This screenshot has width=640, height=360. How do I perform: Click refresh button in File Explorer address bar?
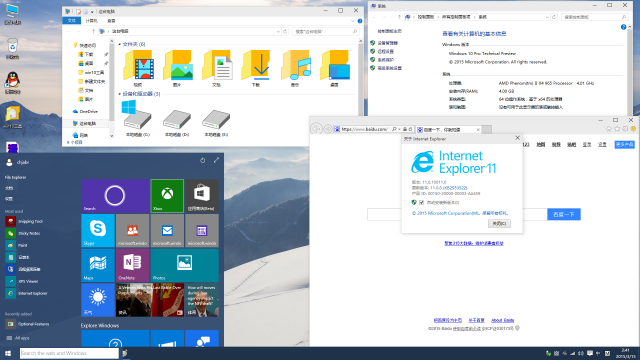[285, 31]
